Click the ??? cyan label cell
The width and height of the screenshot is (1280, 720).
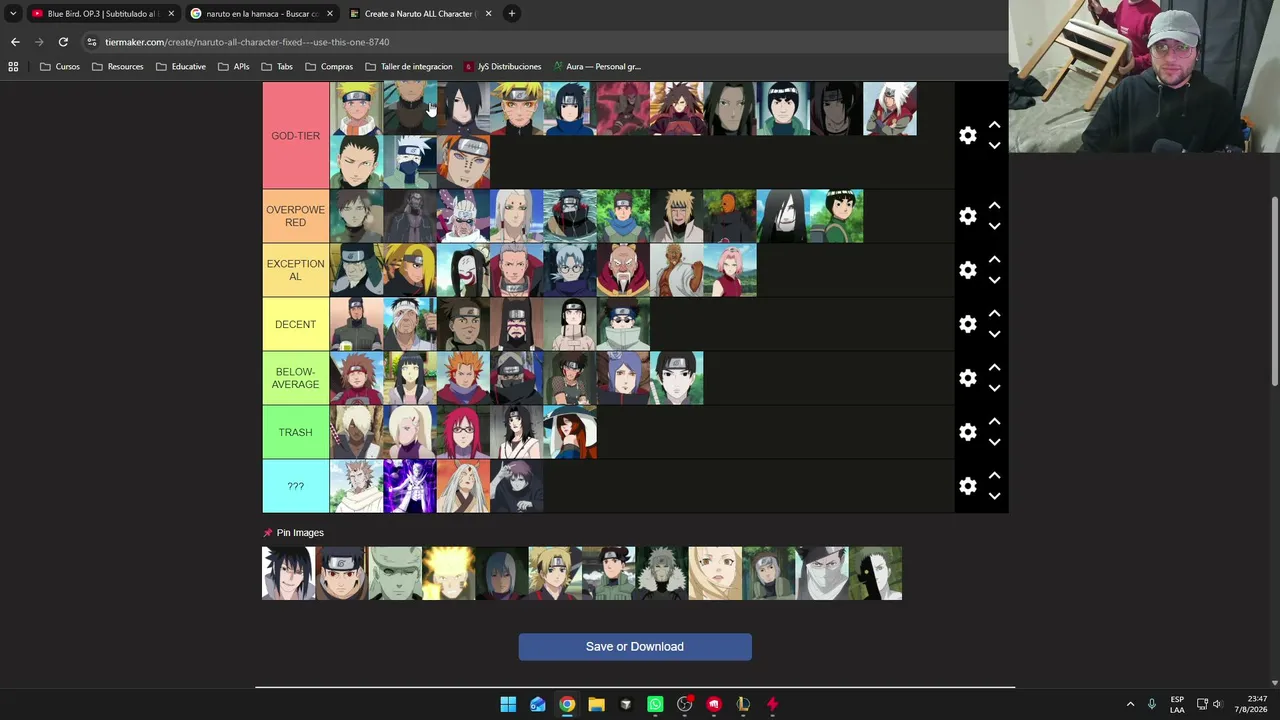(x=296, y=486)
